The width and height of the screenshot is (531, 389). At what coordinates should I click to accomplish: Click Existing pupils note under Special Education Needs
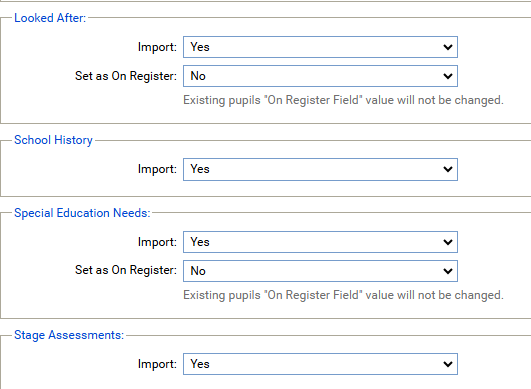pos(343,295)
